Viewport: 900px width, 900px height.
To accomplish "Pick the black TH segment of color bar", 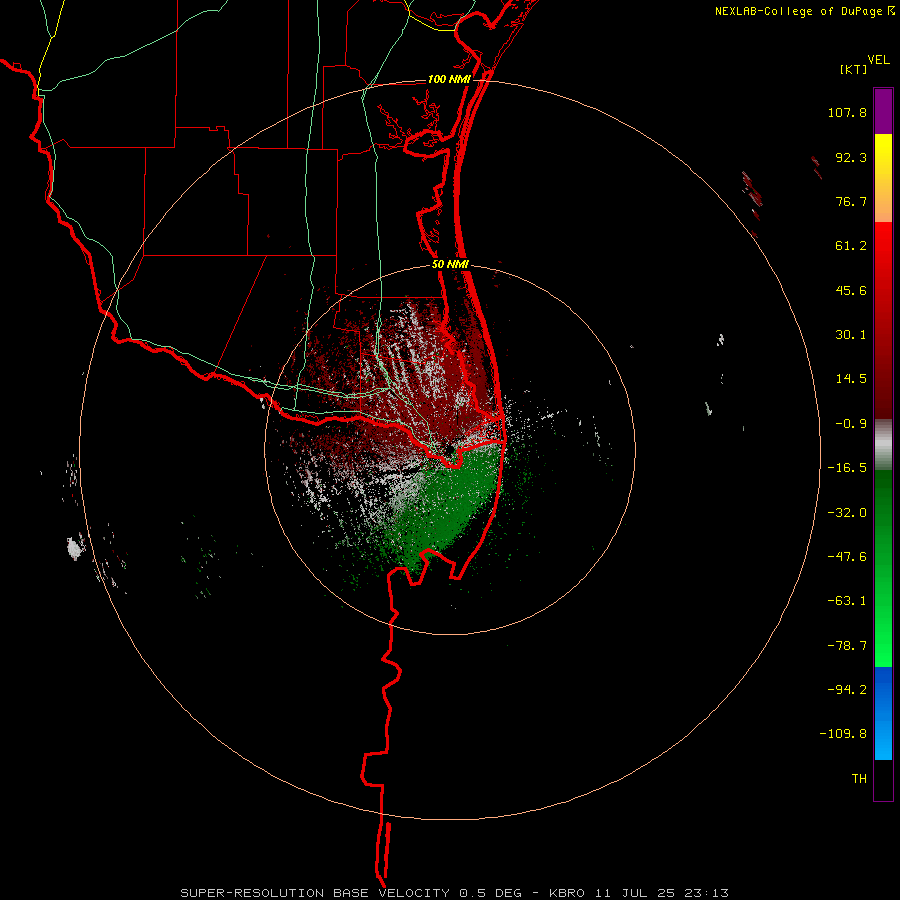I will pyautogui.click(x=883, y=780).
